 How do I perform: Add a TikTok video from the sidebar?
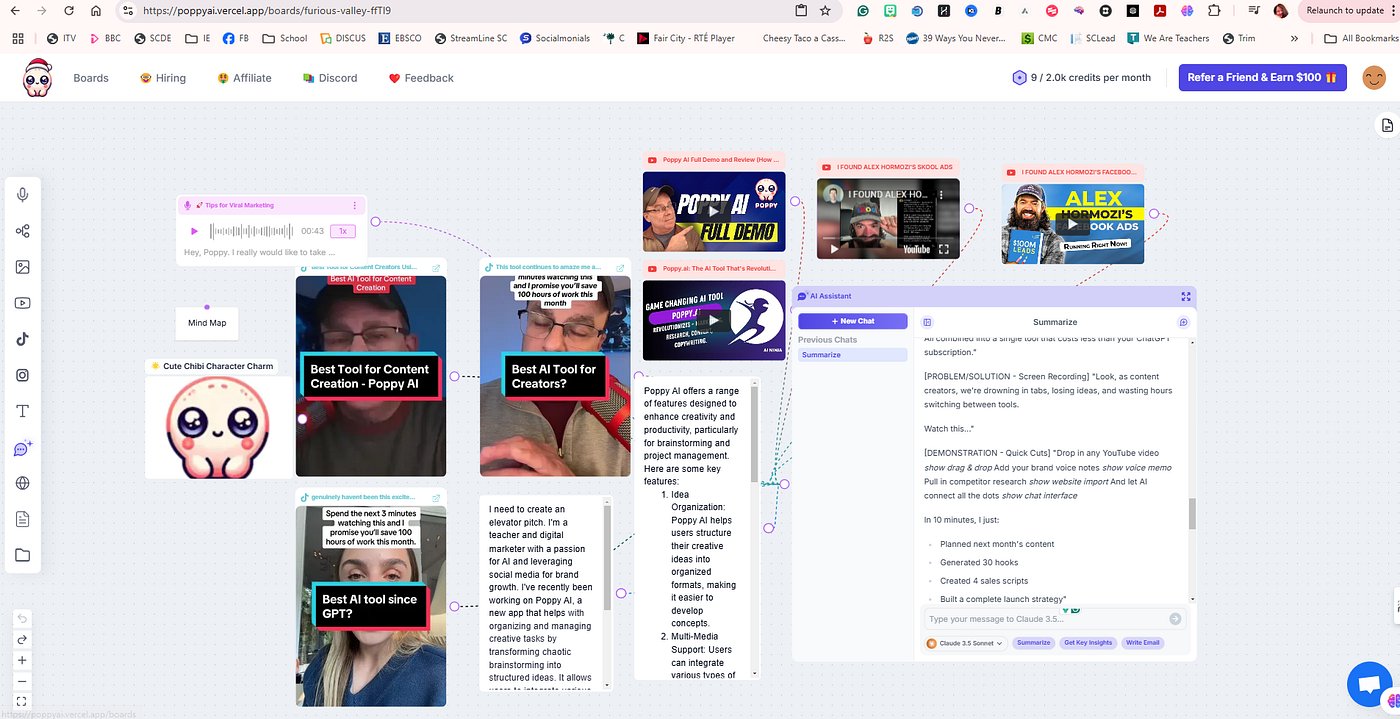coord(22,339)
